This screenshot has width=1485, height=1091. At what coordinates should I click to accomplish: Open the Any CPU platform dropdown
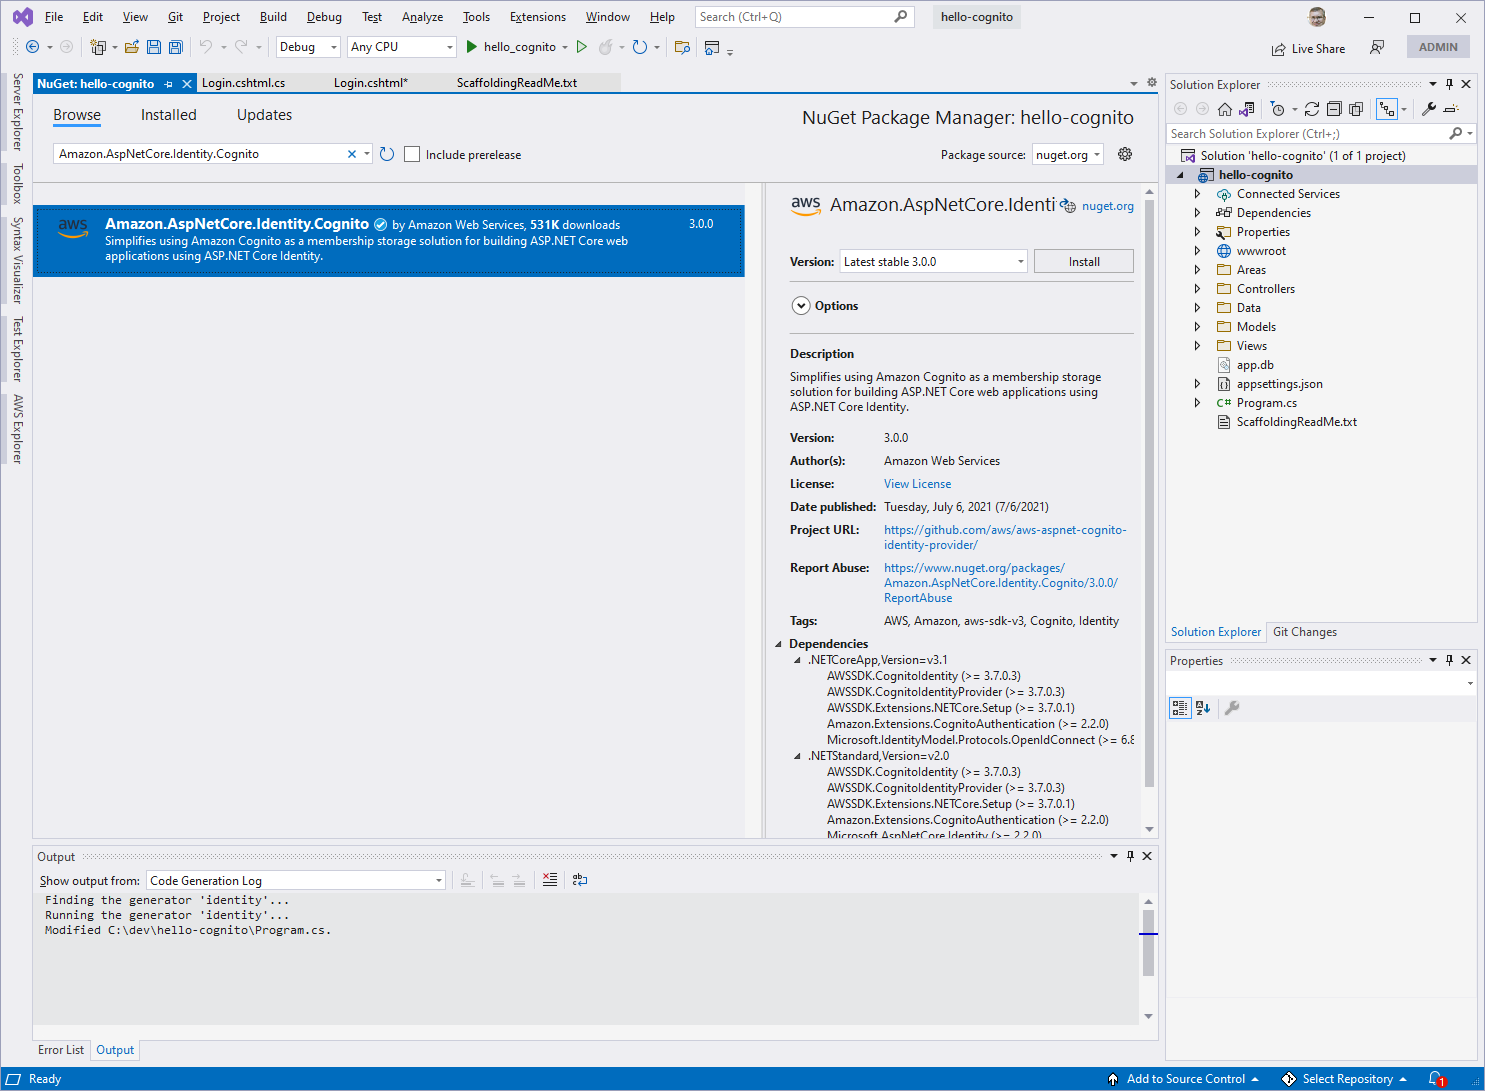[401, 47]
